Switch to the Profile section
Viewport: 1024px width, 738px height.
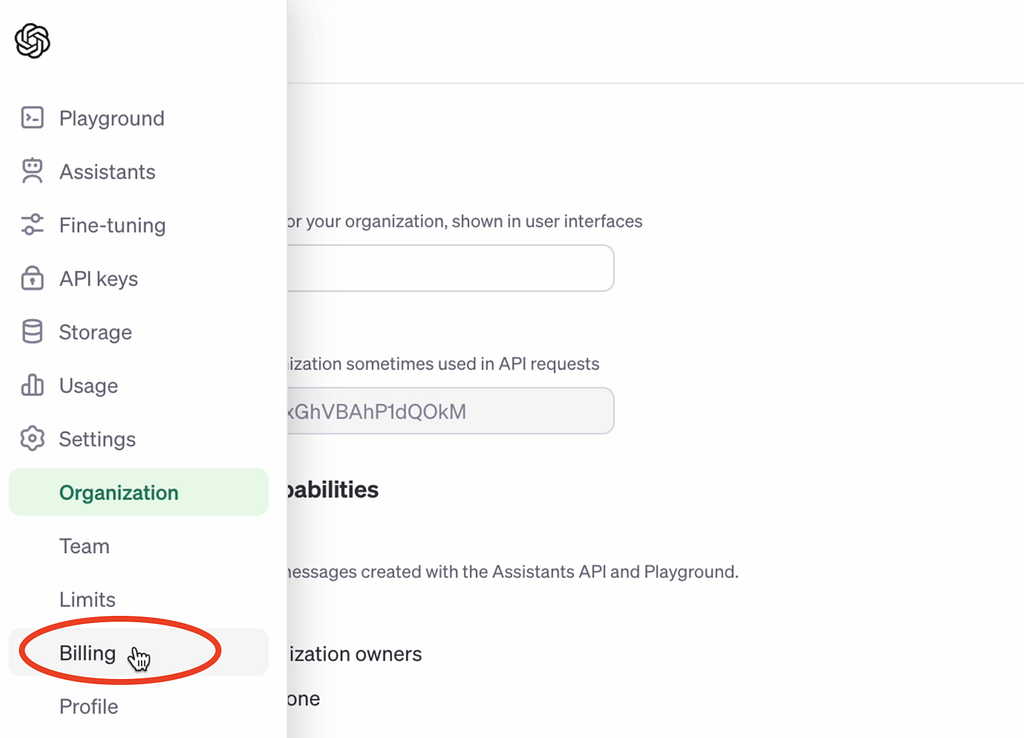(88, 706)
